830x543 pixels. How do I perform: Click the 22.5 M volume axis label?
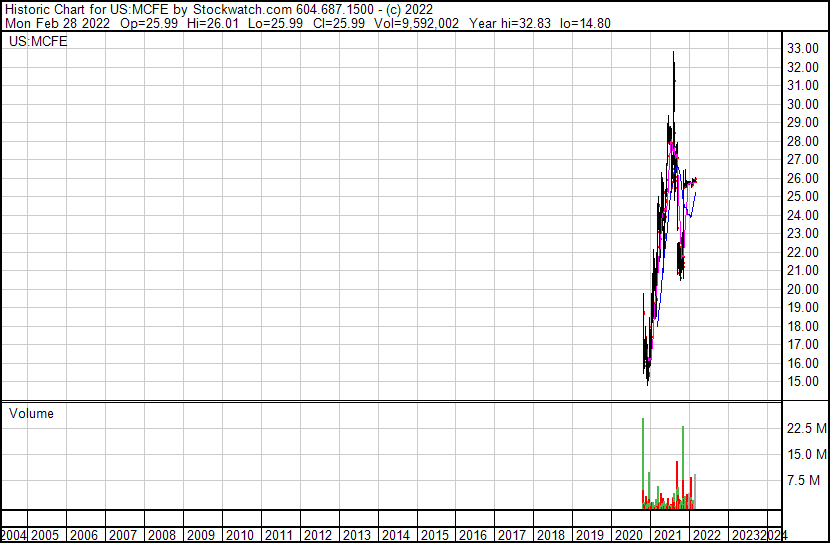coord(806,428)
